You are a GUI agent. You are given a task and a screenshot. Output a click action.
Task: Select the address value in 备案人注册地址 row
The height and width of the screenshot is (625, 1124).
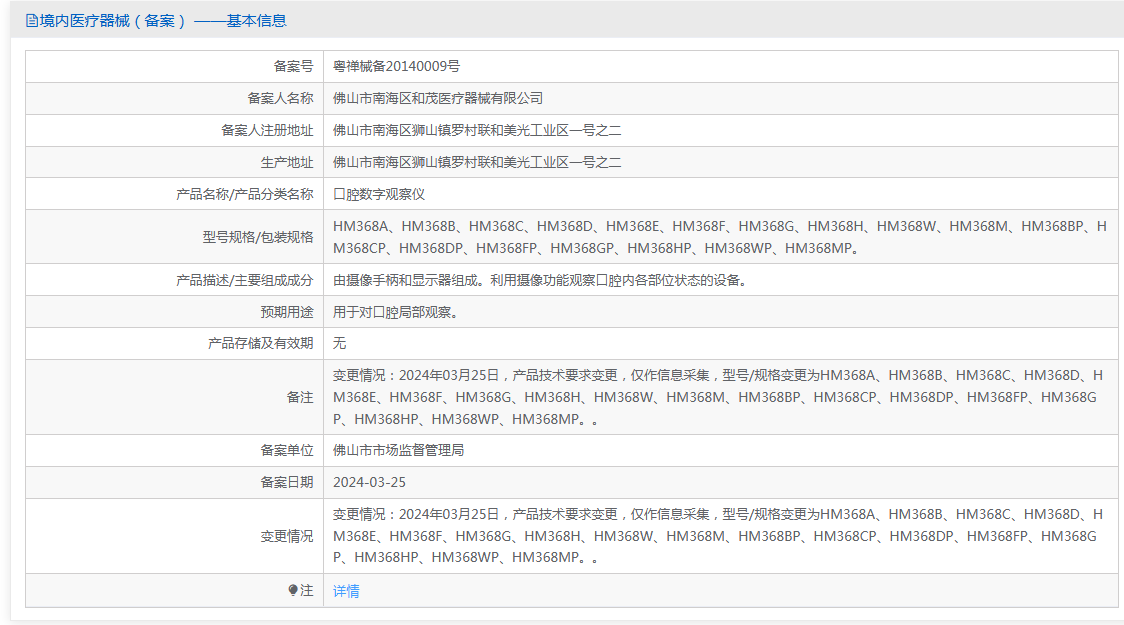(x=477, y=130)
